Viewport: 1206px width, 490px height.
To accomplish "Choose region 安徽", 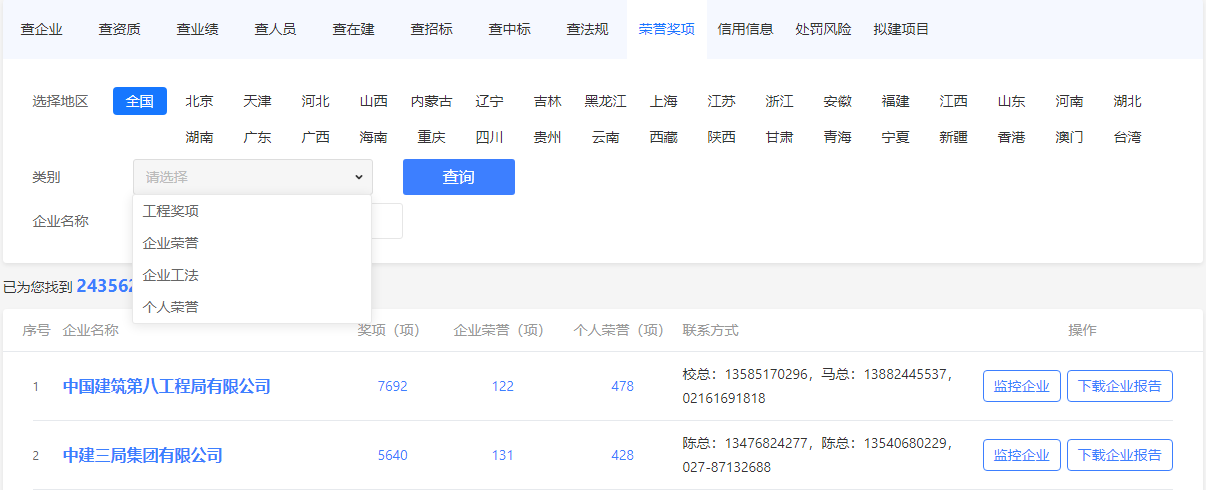I will pyautogui.click(x=838, y=101).
